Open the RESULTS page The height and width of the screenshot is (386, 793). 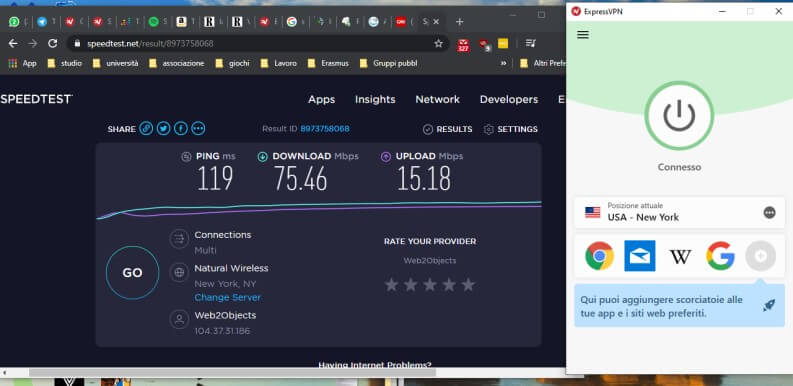coord(448,130)
